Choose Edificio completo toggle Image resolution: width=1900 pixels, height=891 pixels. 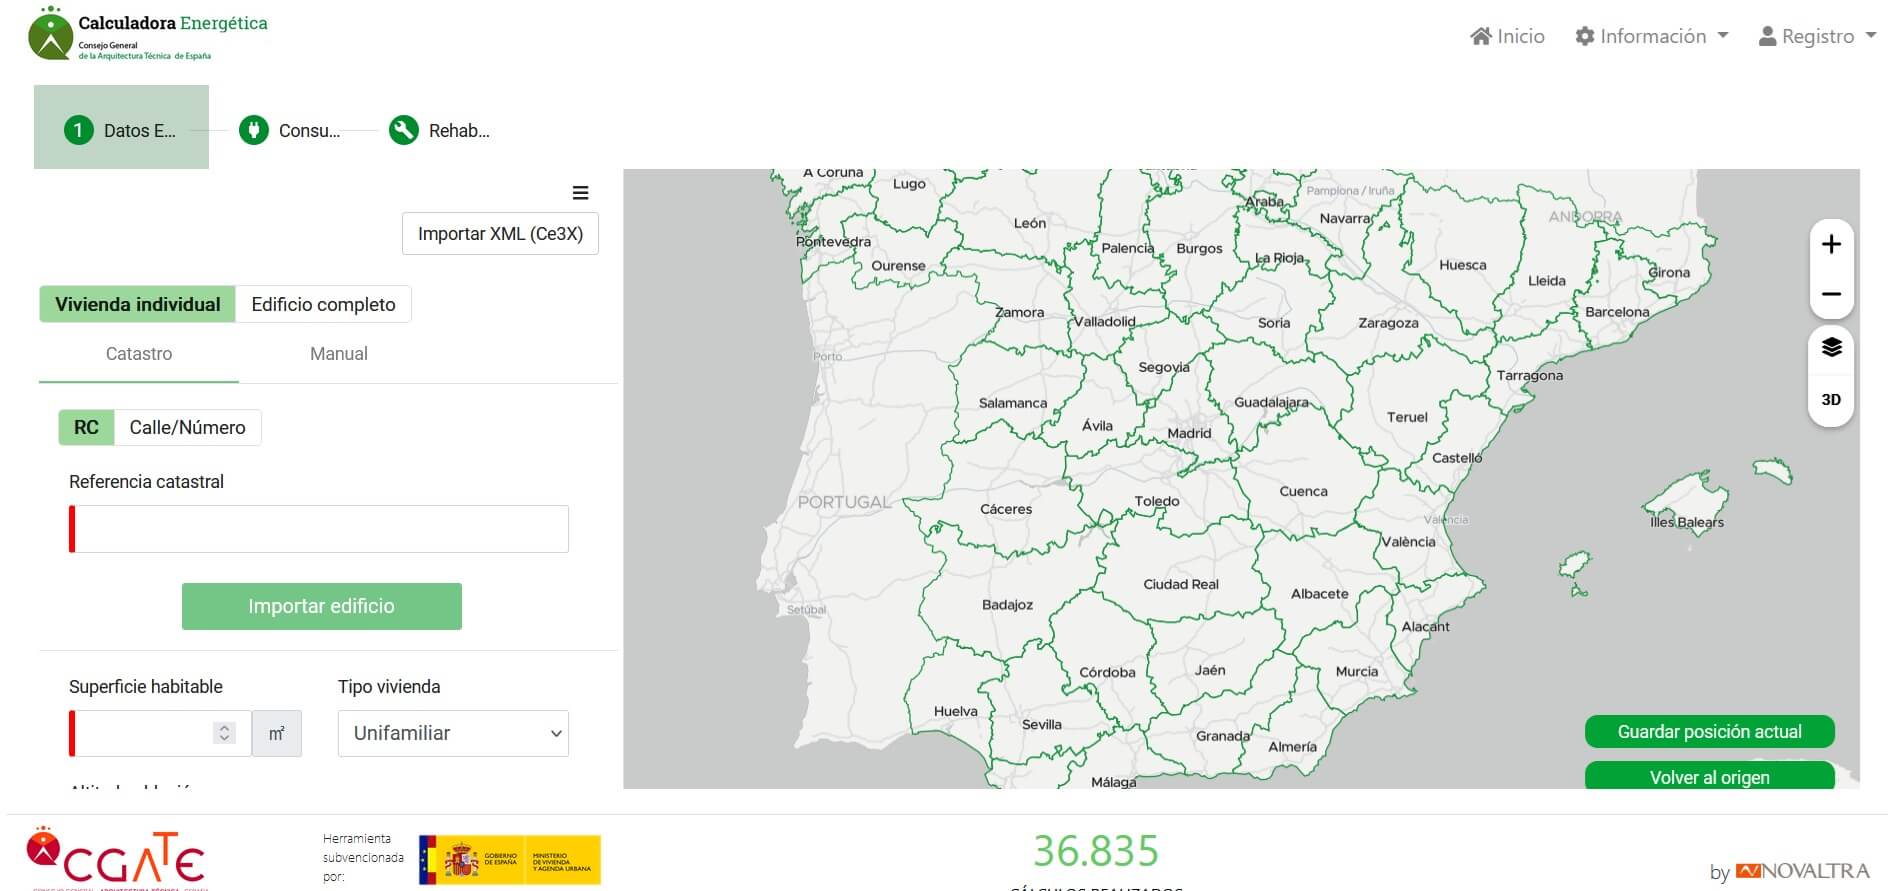(323, 304)
